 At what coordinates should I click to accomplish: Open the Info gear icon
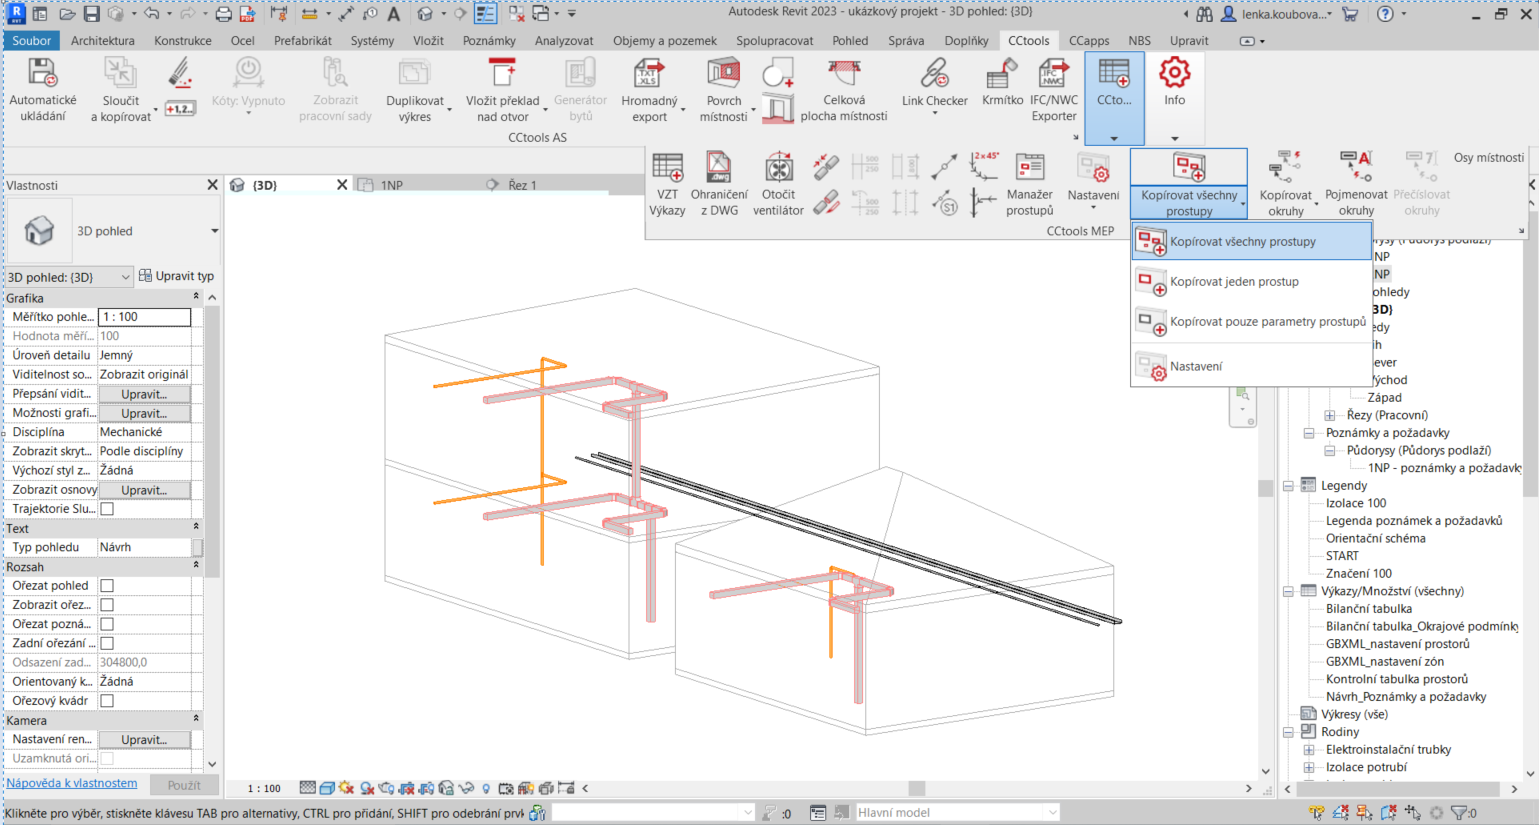point(1174,81)
